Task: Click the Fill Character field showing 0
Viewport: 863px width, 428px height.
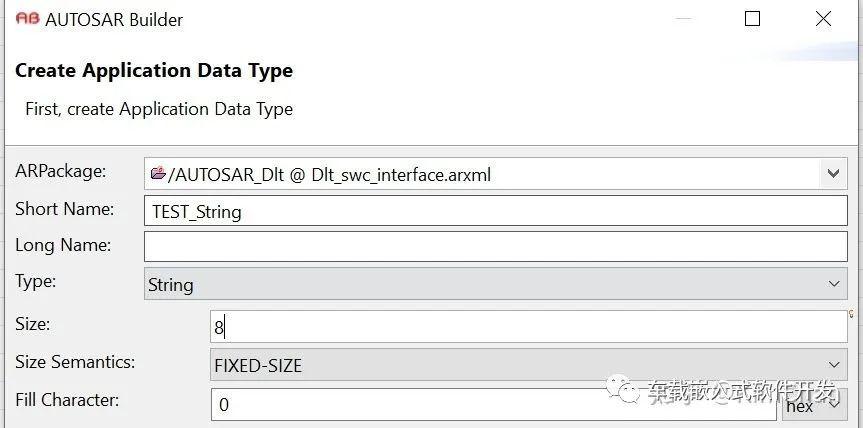Action: [494, 404]
